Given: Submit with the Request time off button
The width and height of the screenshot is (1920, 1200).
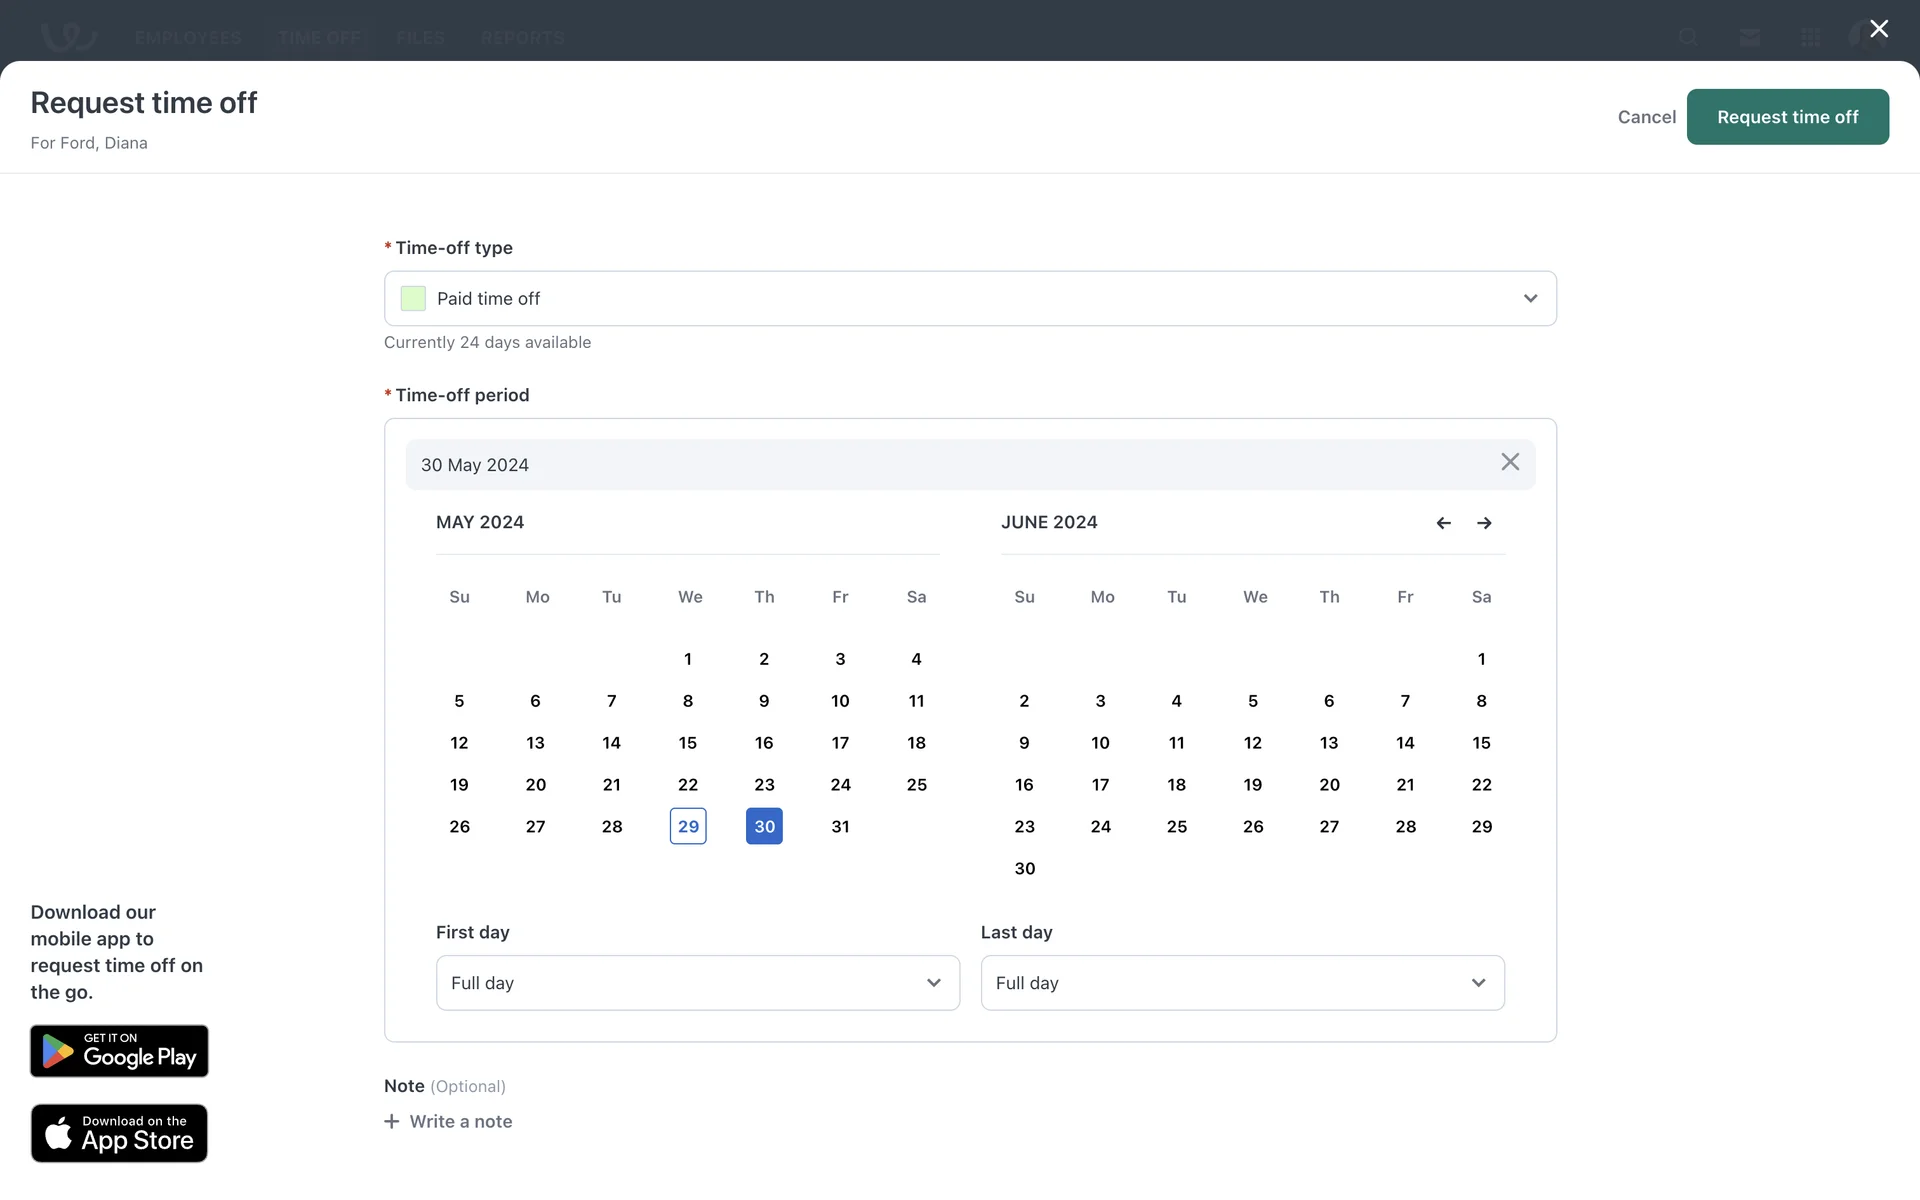Looking at the screenshot, I should point(1787,117).
